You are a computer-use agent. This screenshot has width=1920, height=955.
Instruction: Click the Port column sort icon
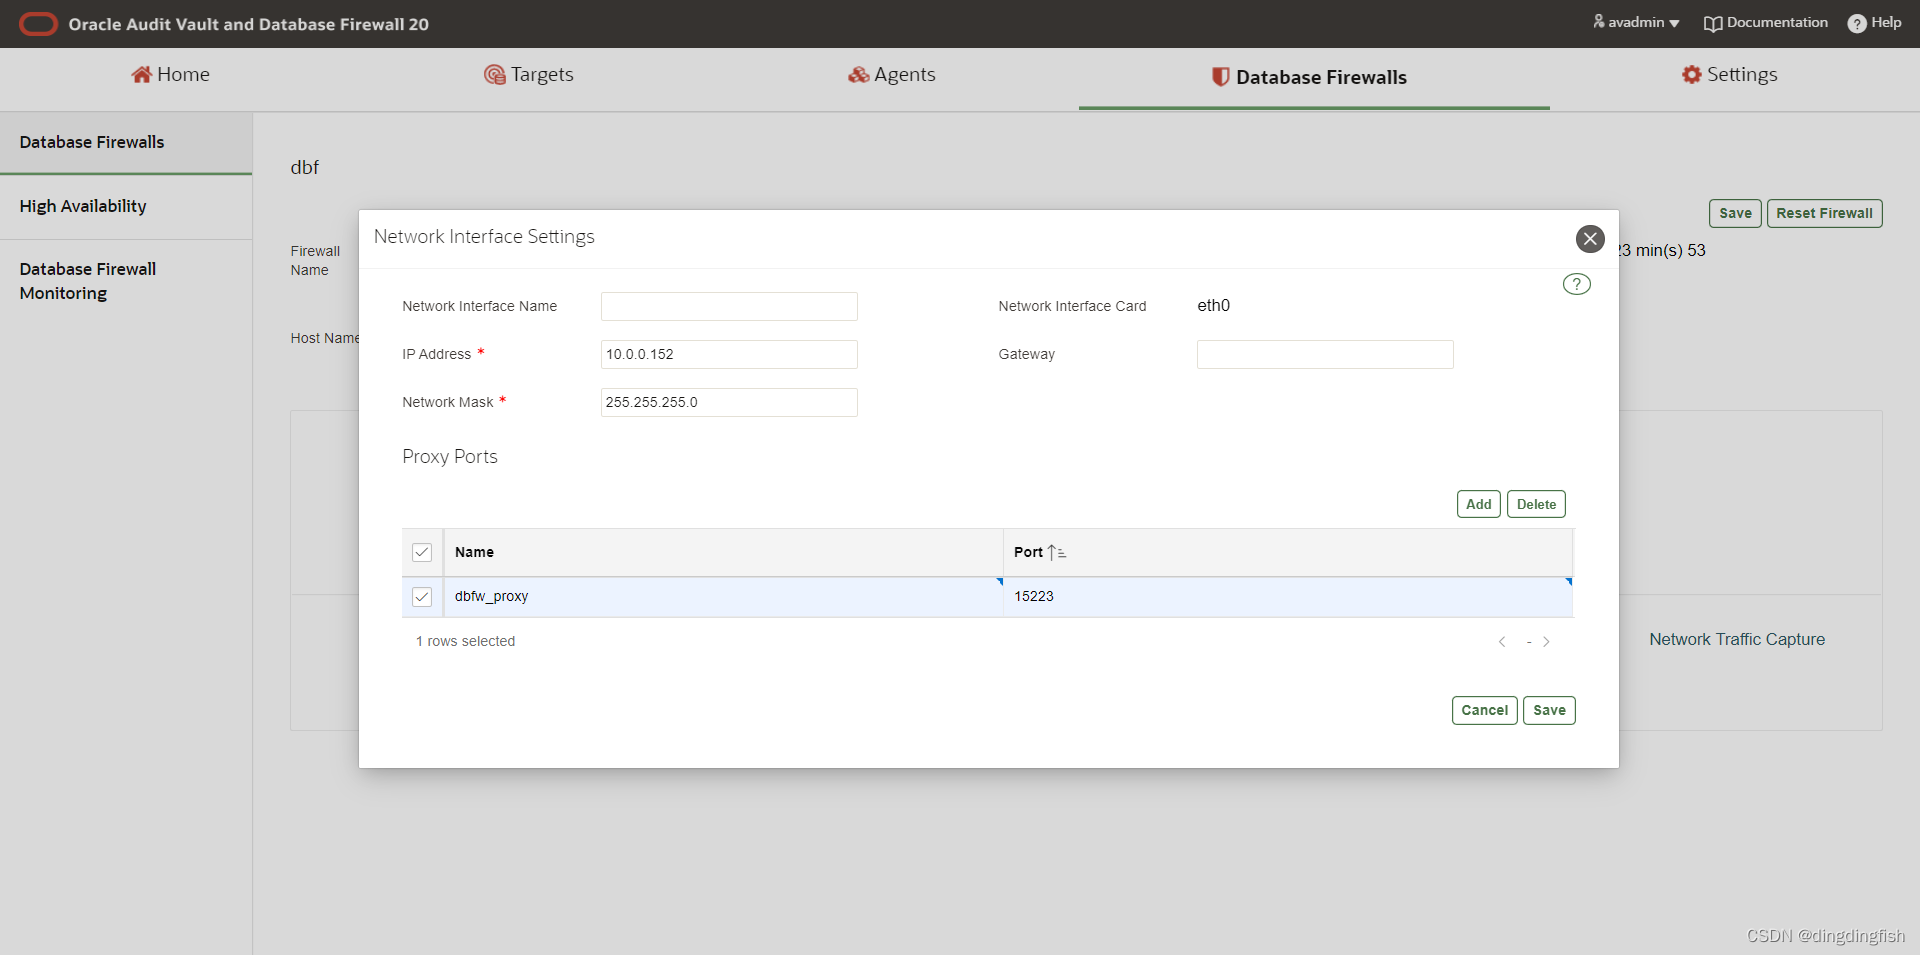click(x=1056, y=552)
